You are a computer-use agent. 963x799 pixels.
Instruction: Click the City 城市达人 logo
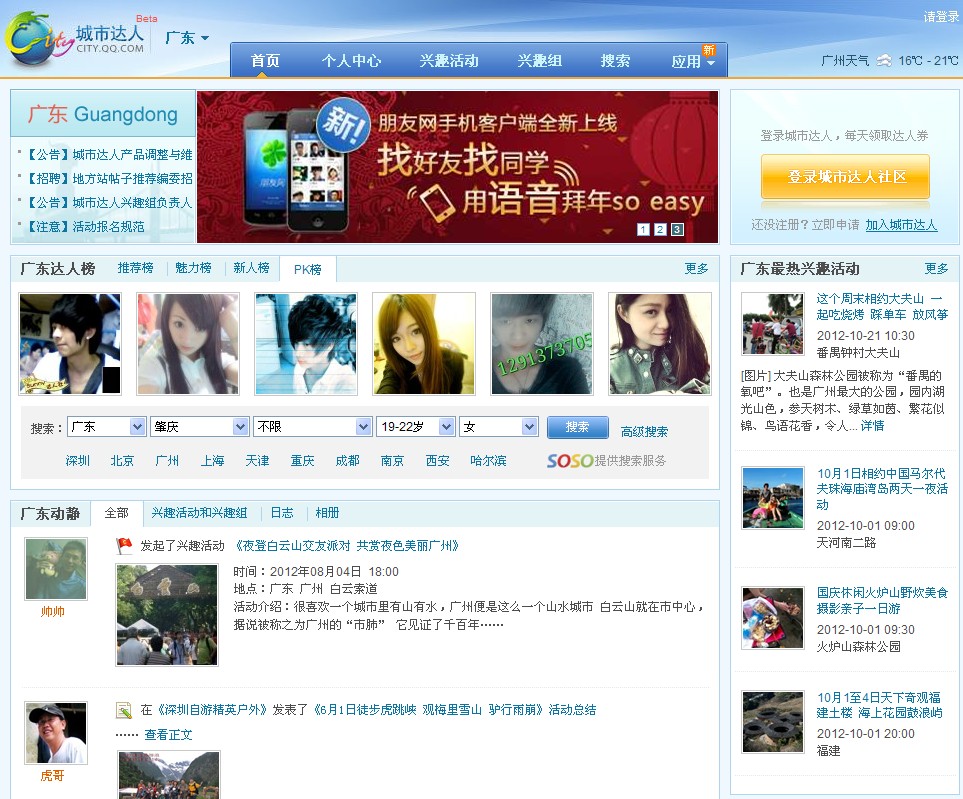click(75, 39)
